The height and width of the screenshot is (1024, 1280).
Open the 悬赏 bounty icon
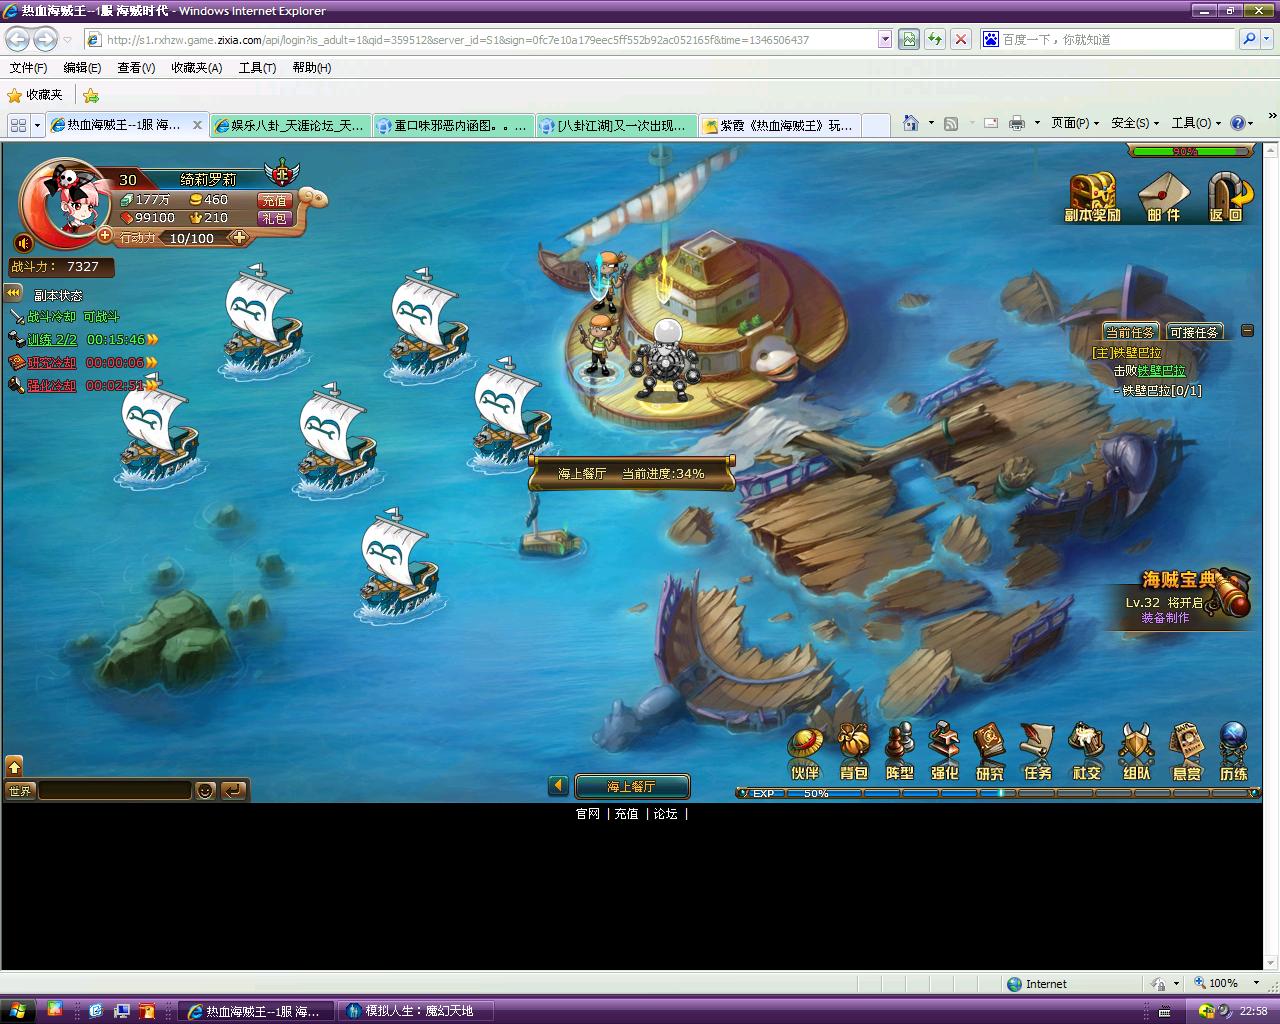(1186, 752)
